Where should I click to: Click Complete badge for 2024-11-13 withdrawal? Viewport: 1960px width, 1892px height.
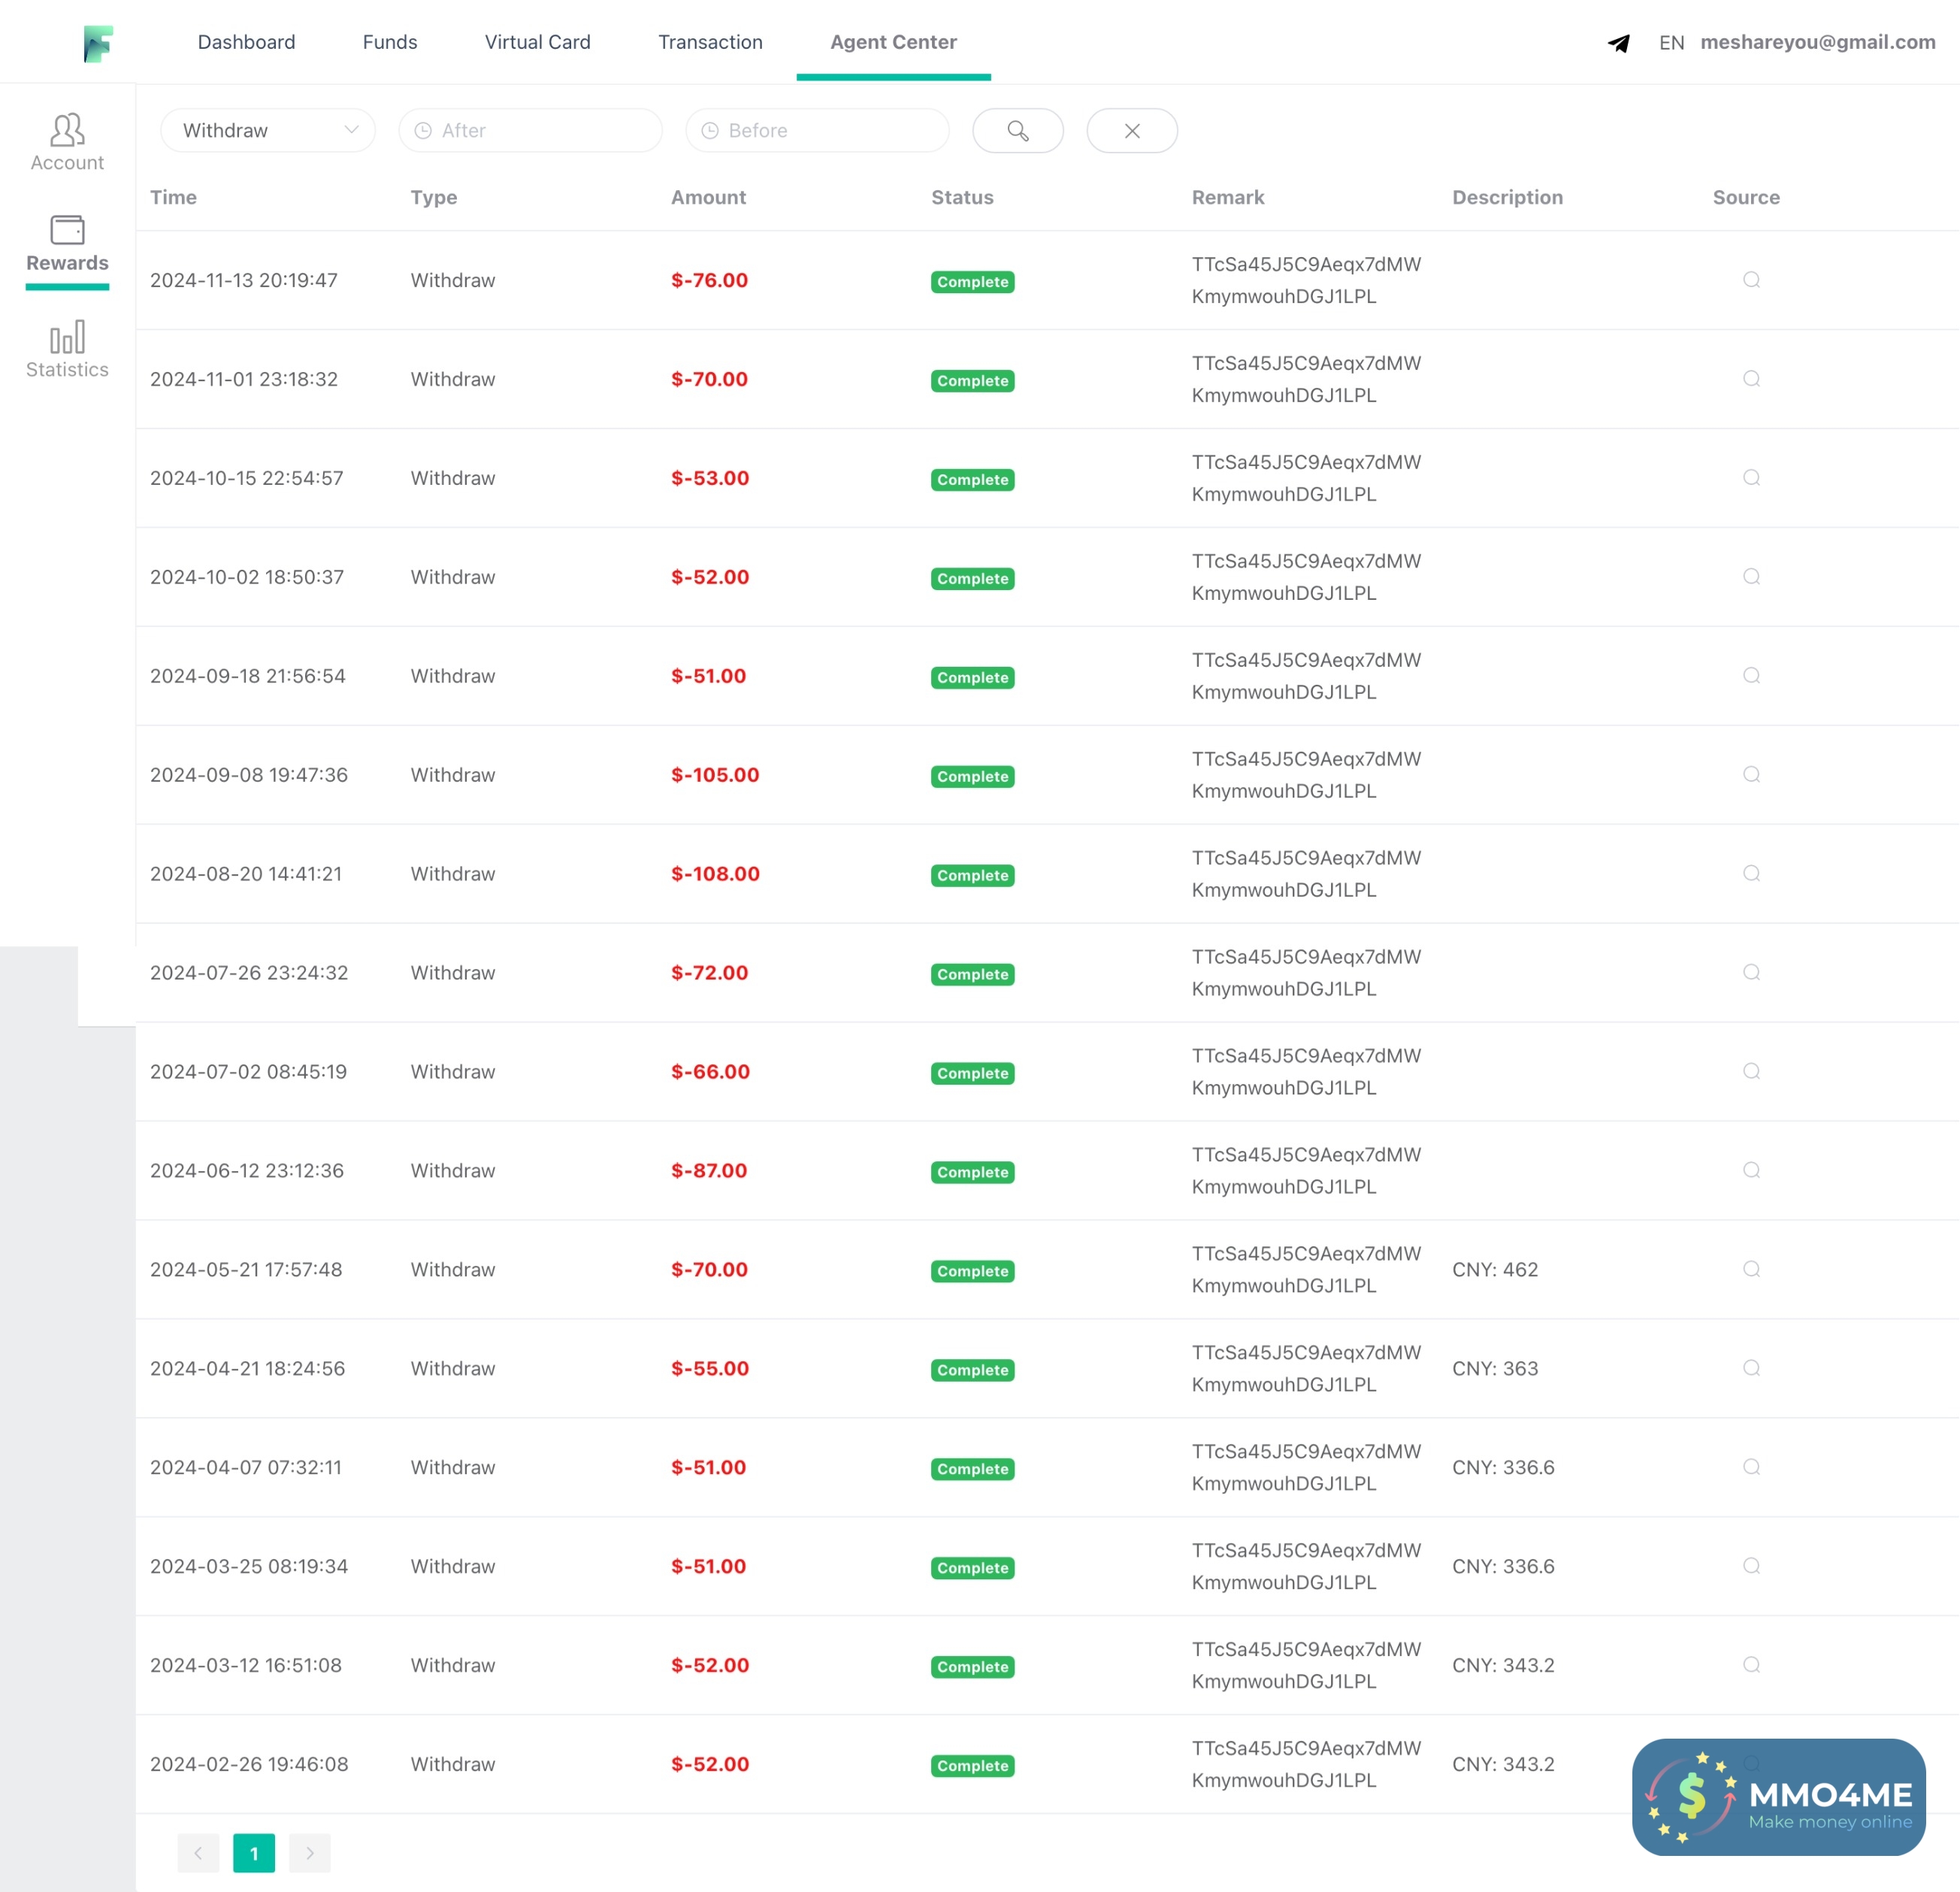(972, 283)
